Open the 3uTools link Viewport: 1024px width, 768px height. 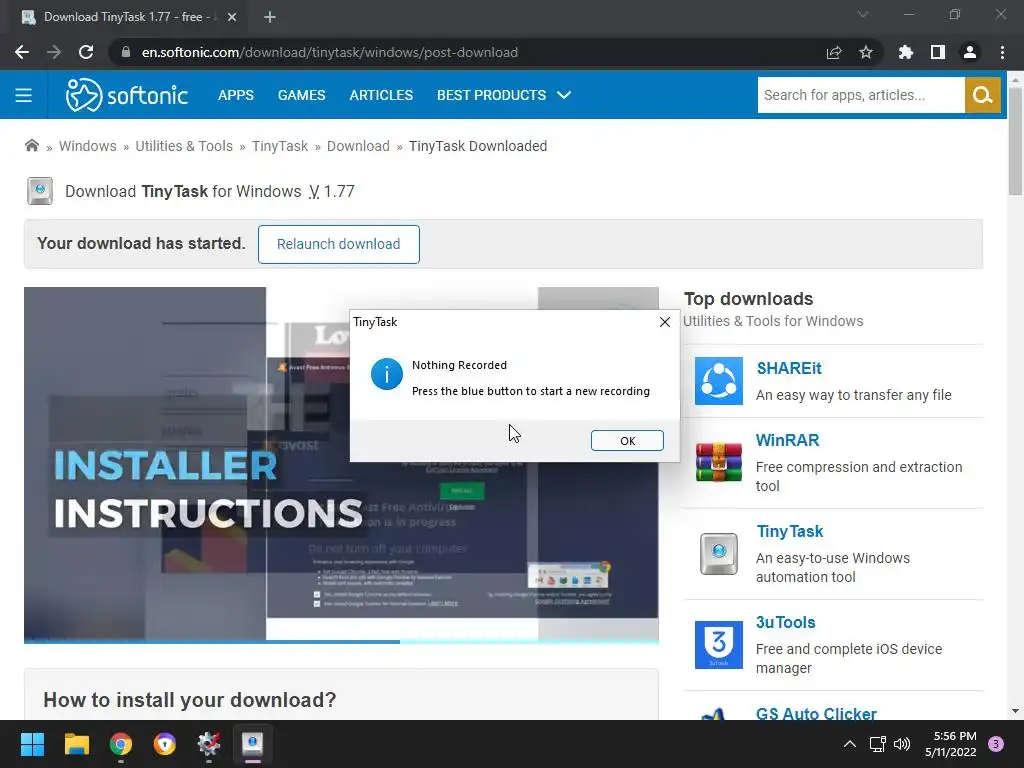coord(786,622)
